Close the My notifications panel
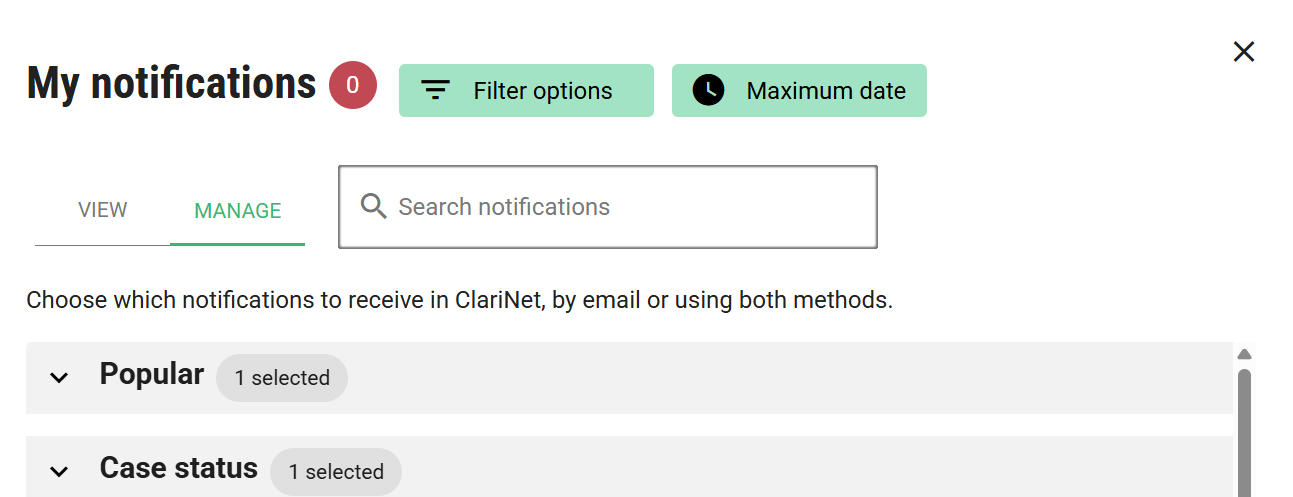Image resolution: width=1293 pixels, height=497 pixels. 1243,52
